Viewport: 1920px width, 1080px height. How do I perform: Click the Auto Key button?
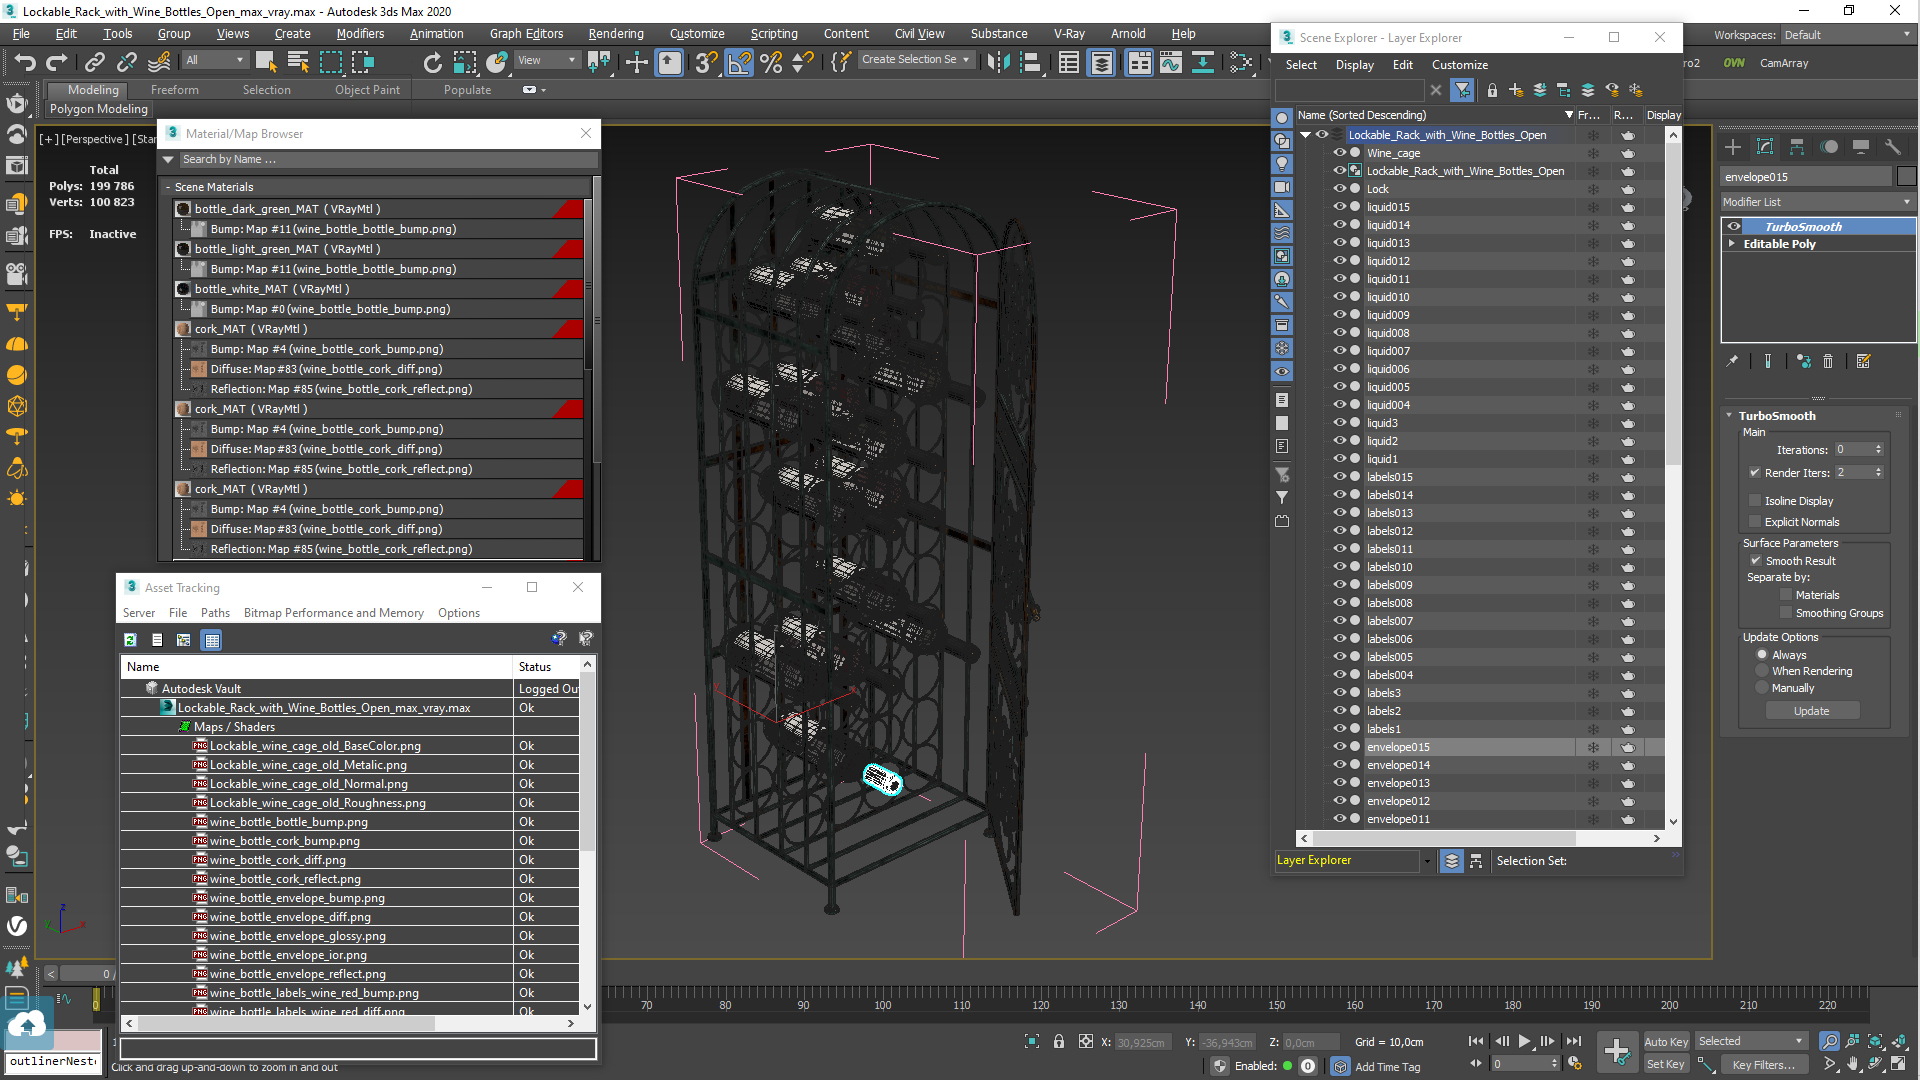pos(1665,1041)
